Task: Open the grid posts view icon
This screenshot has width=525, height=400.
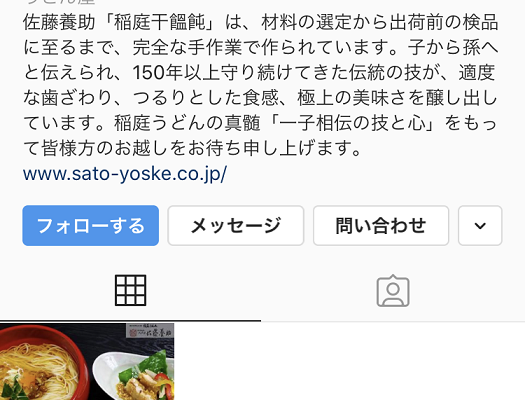Action: pos(131,290)
